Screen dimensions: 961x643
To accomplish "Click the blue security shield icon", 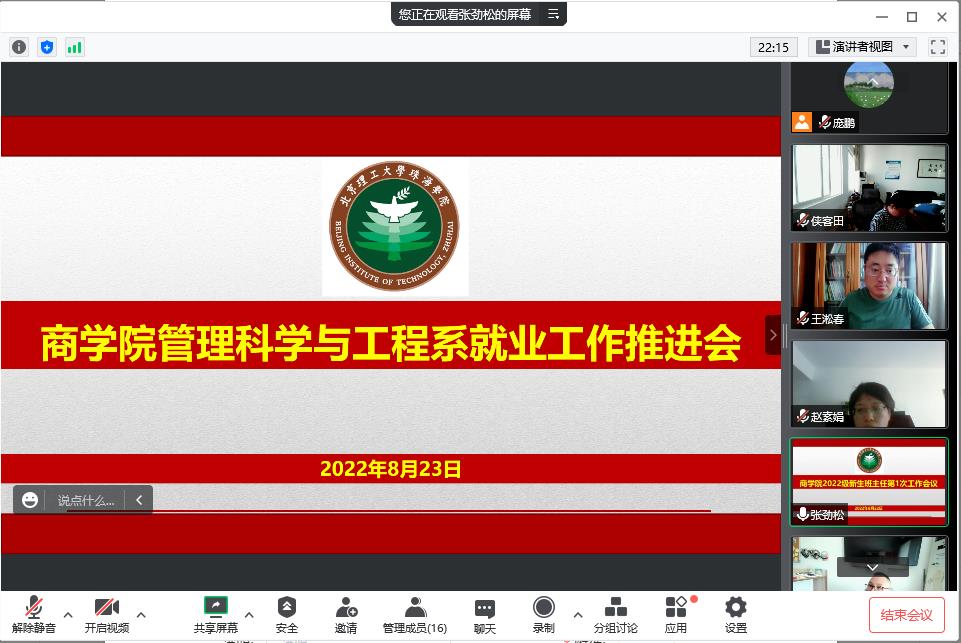I will 47,47.
